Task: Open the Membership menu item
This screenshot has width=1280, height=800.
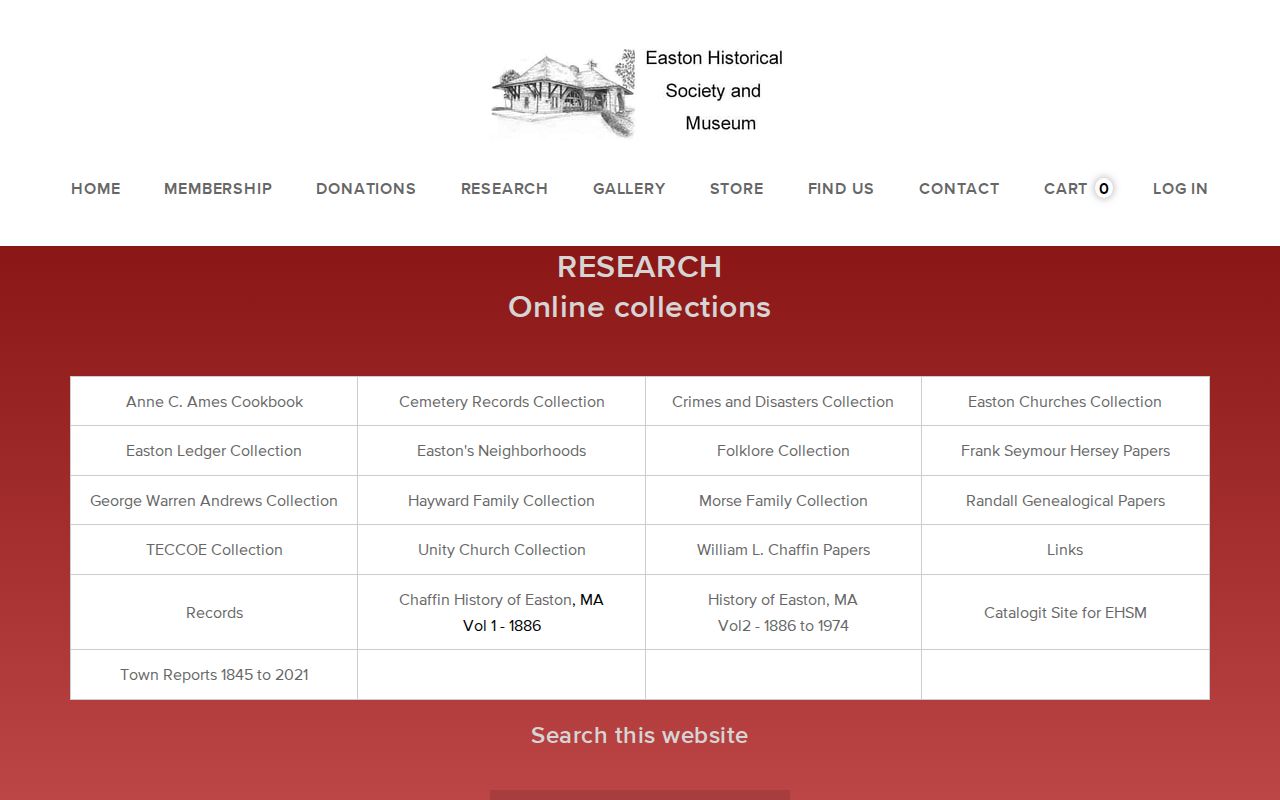Action: point(218,188)
